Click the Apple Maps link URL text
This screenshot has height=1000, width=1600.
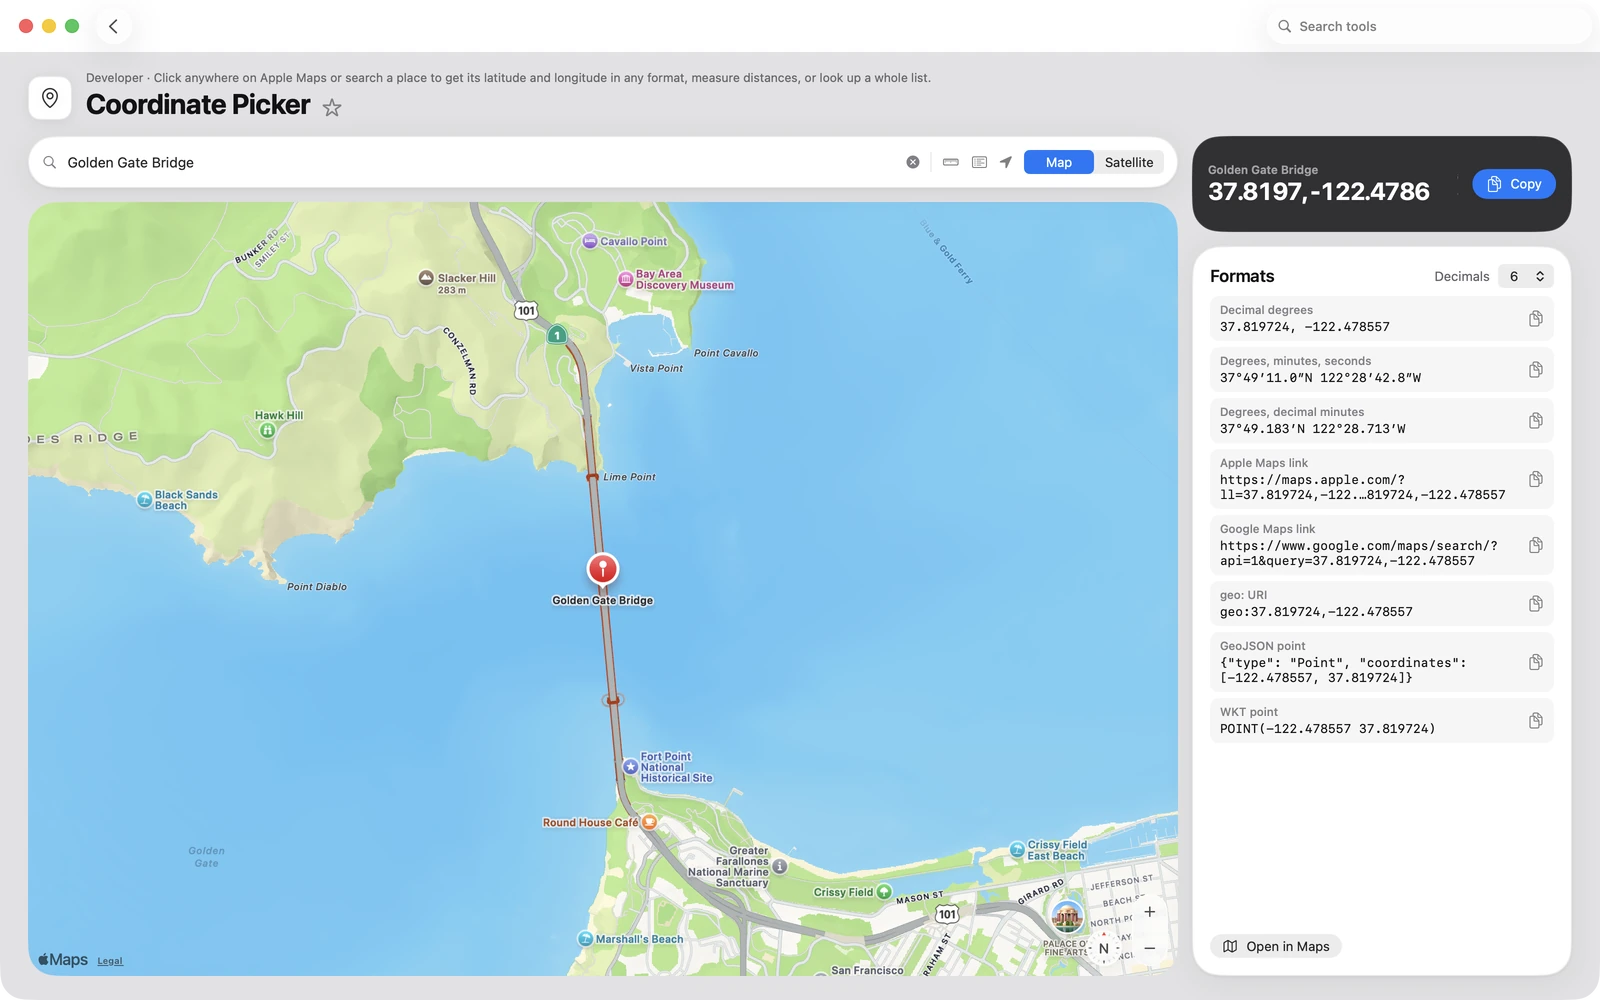pyautogui.click(x=1362, y=487)
